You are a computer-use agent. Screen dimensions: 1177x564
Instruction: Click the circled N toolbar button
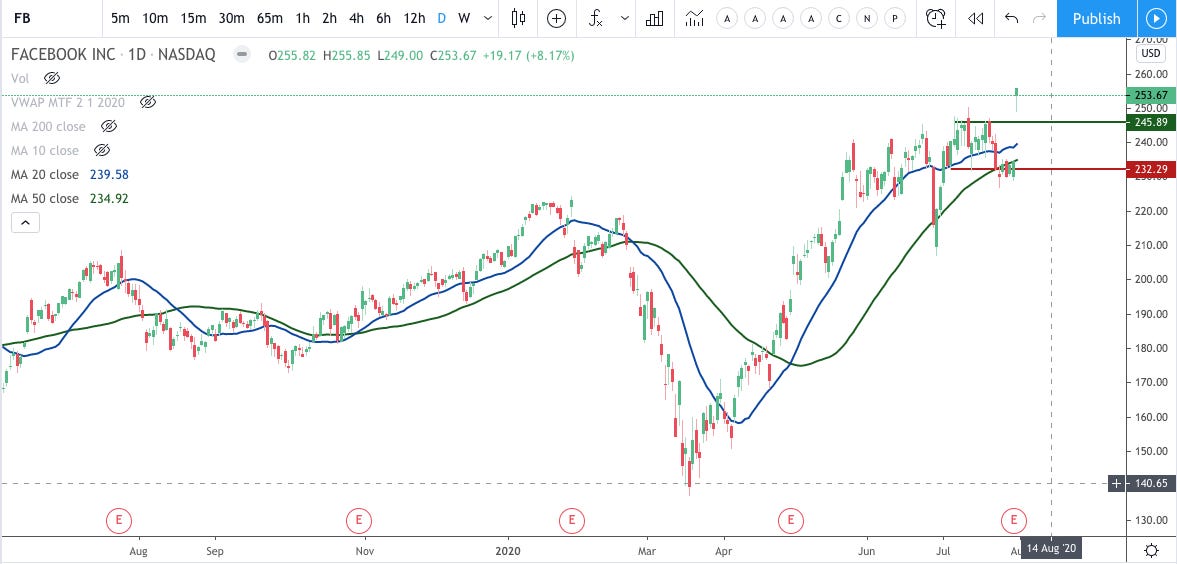(x=867, y=19)
